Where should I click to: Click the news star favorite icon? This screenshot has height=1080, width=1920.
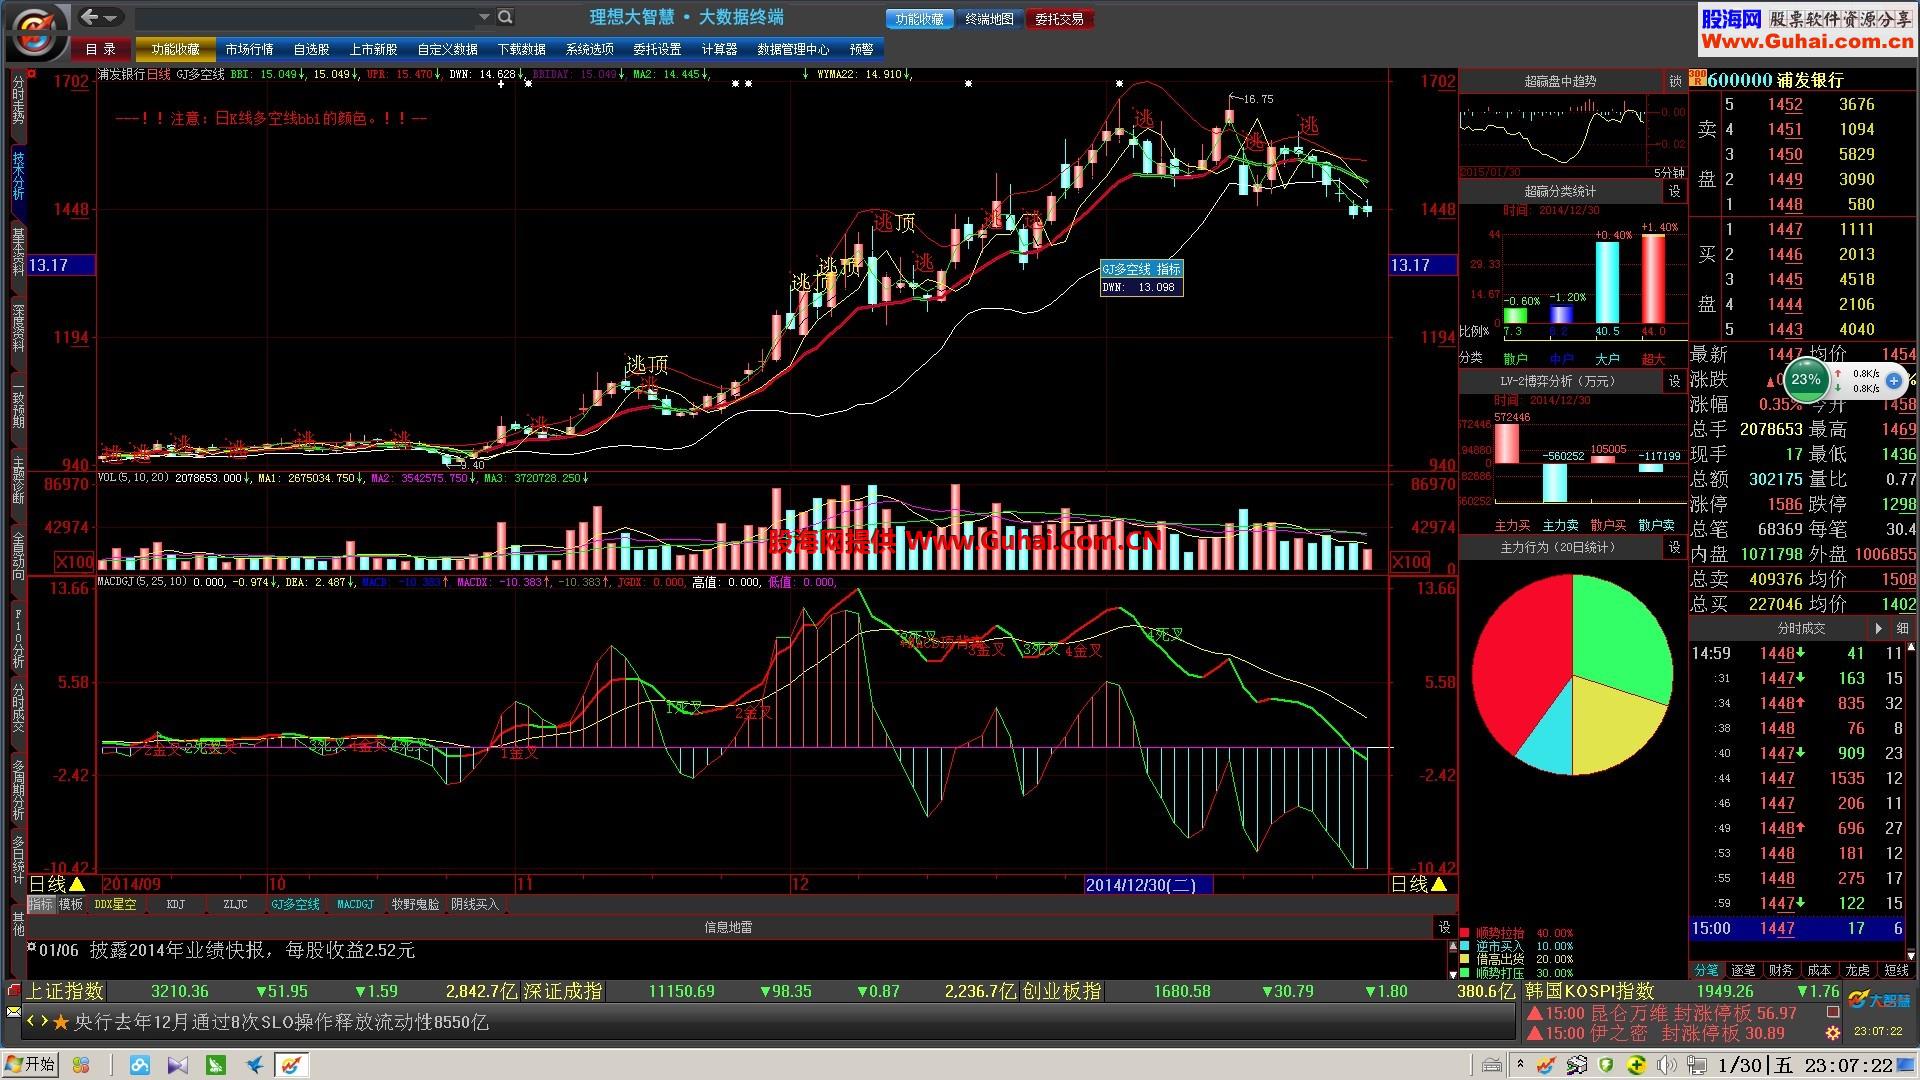point(61,1022)
